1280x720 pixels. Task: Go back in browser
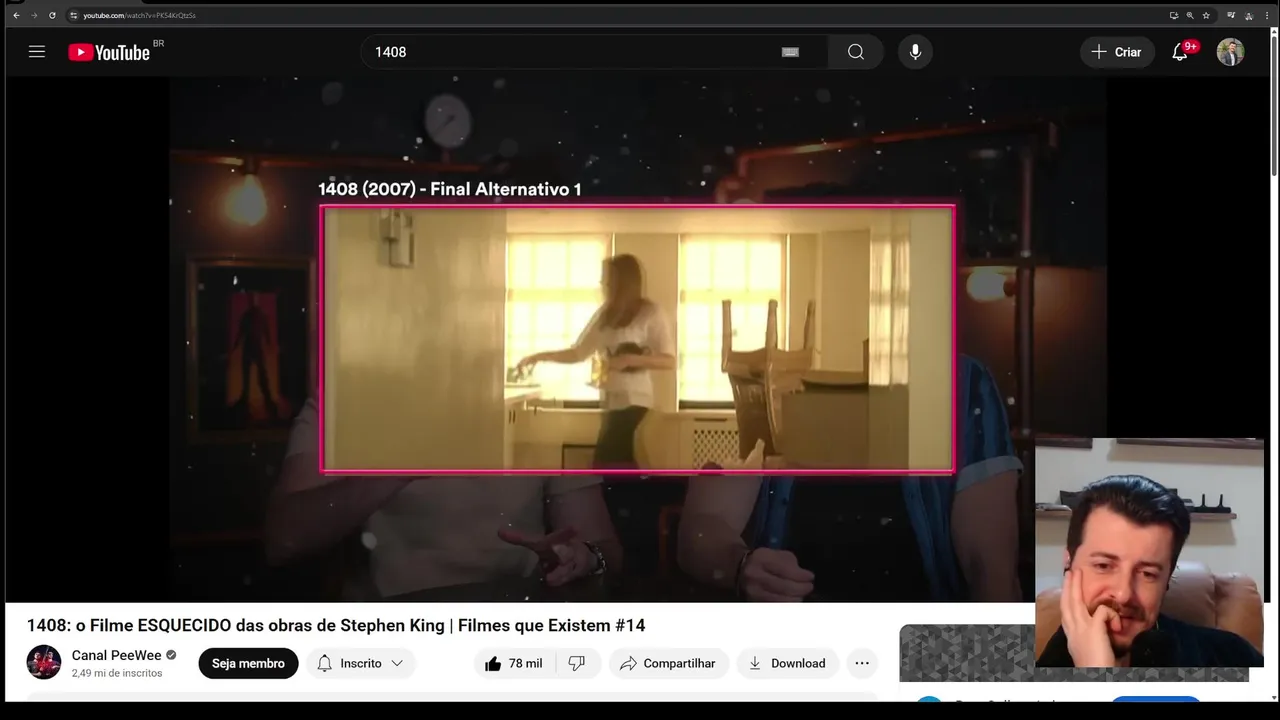pyautogui.click(x=16, y=15)
